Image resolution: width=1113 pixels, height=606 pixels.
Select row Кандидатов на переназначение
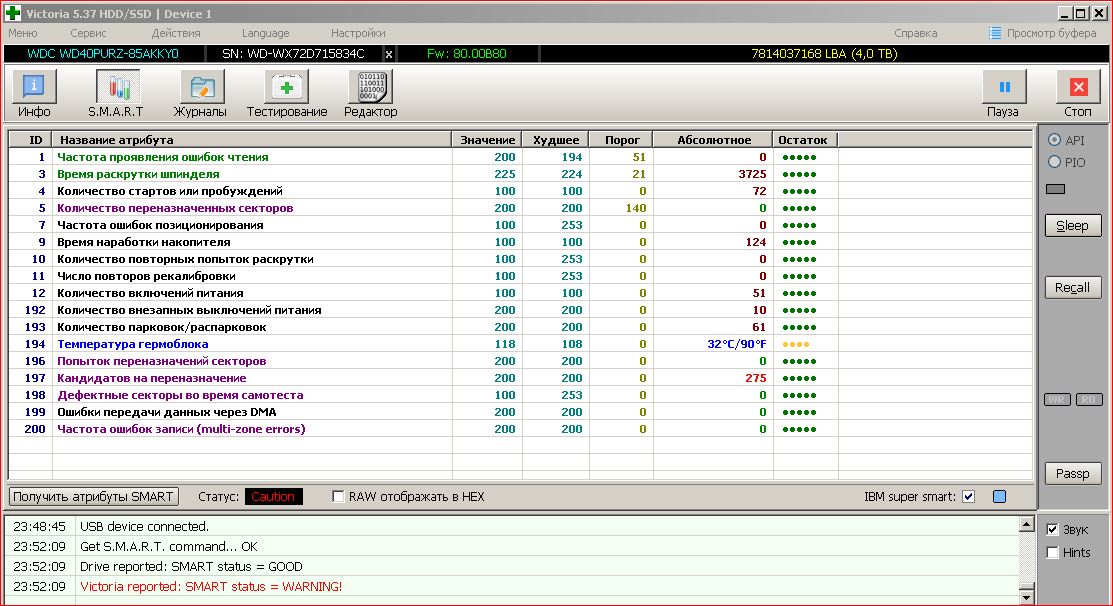(x=520, y=378)
